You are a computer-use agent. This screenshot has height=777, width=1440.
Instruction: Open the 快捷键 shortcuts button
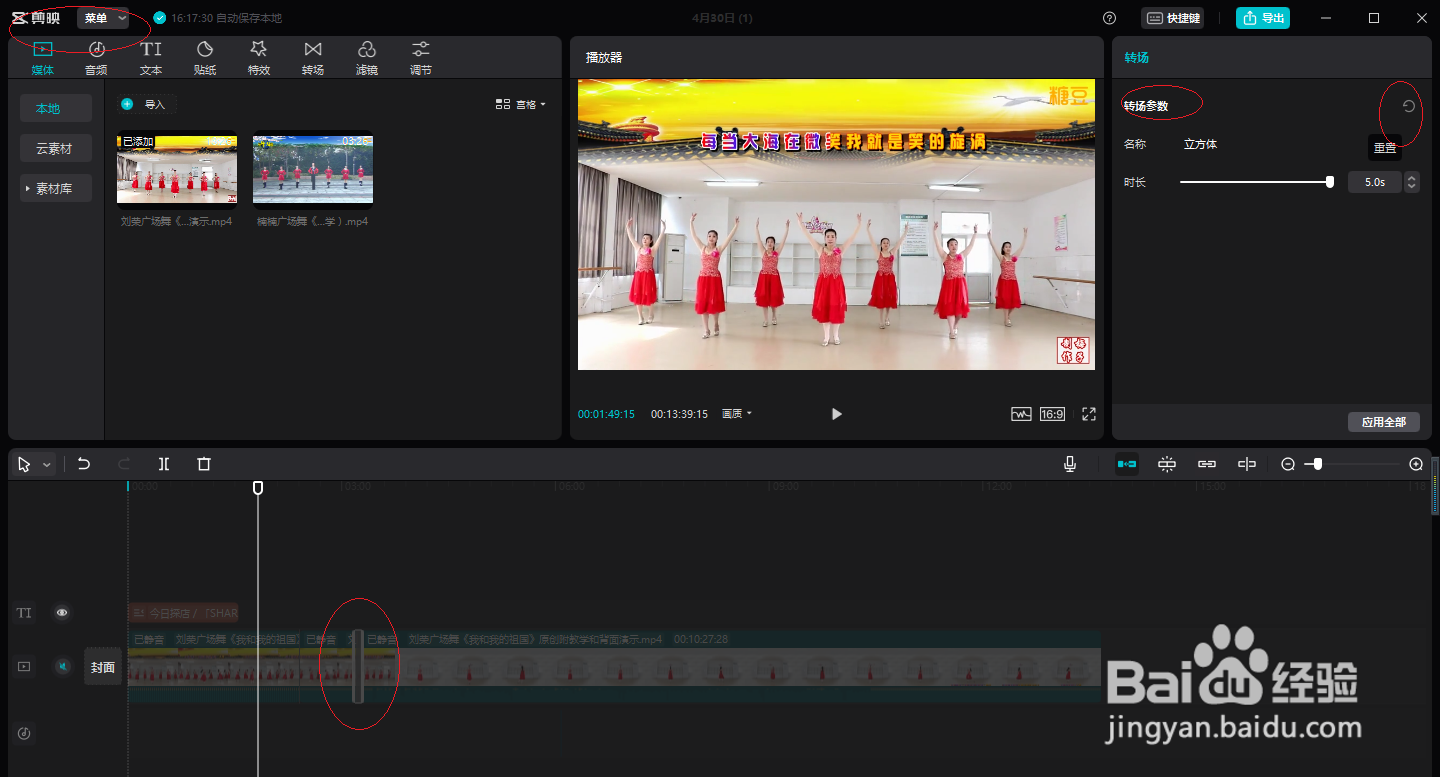(1173, 18)
